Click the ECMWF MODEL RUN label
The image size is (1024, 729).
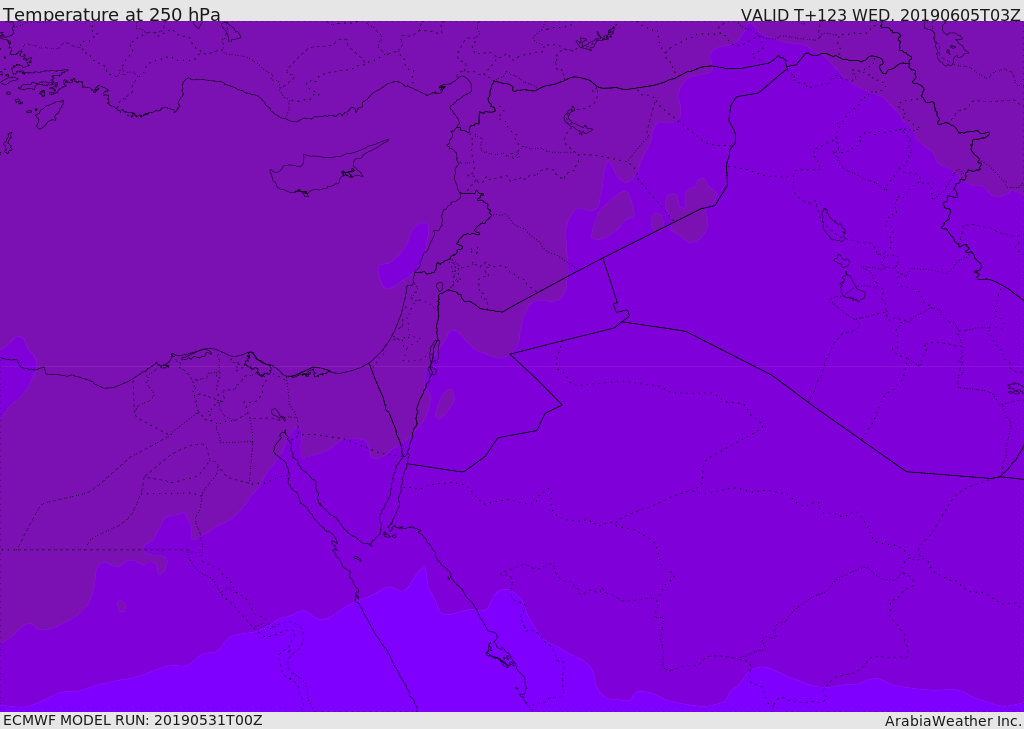tap(133, 720)
